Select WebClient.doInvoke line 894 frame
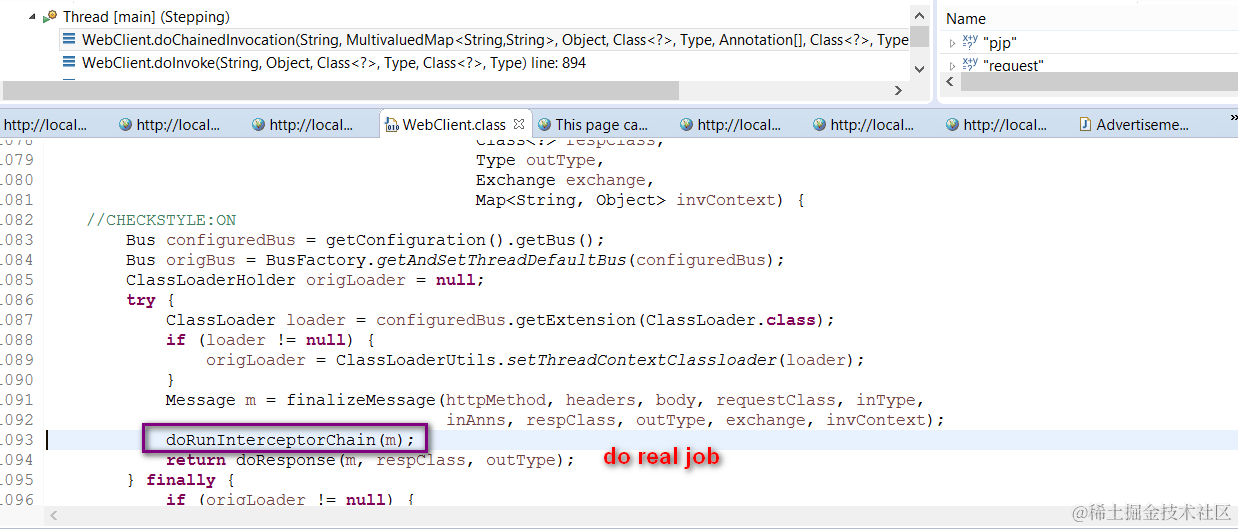Image resolution: width=1238 pixels, height=529 pixels. pyautogui.click(x=334, y=63)
